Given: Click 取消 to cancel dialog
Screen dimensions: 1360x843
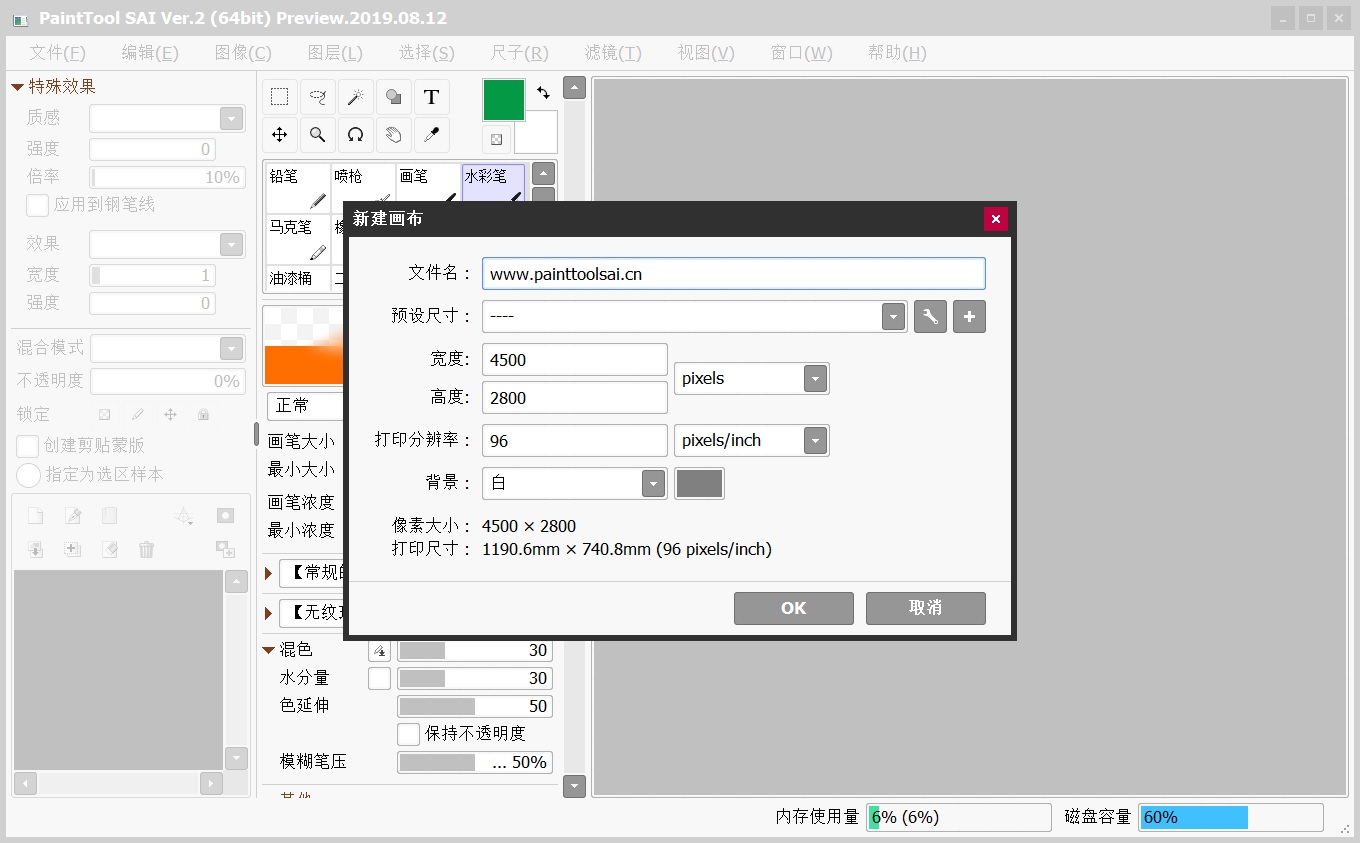Looking at the screenshot, I should (926, 608).
